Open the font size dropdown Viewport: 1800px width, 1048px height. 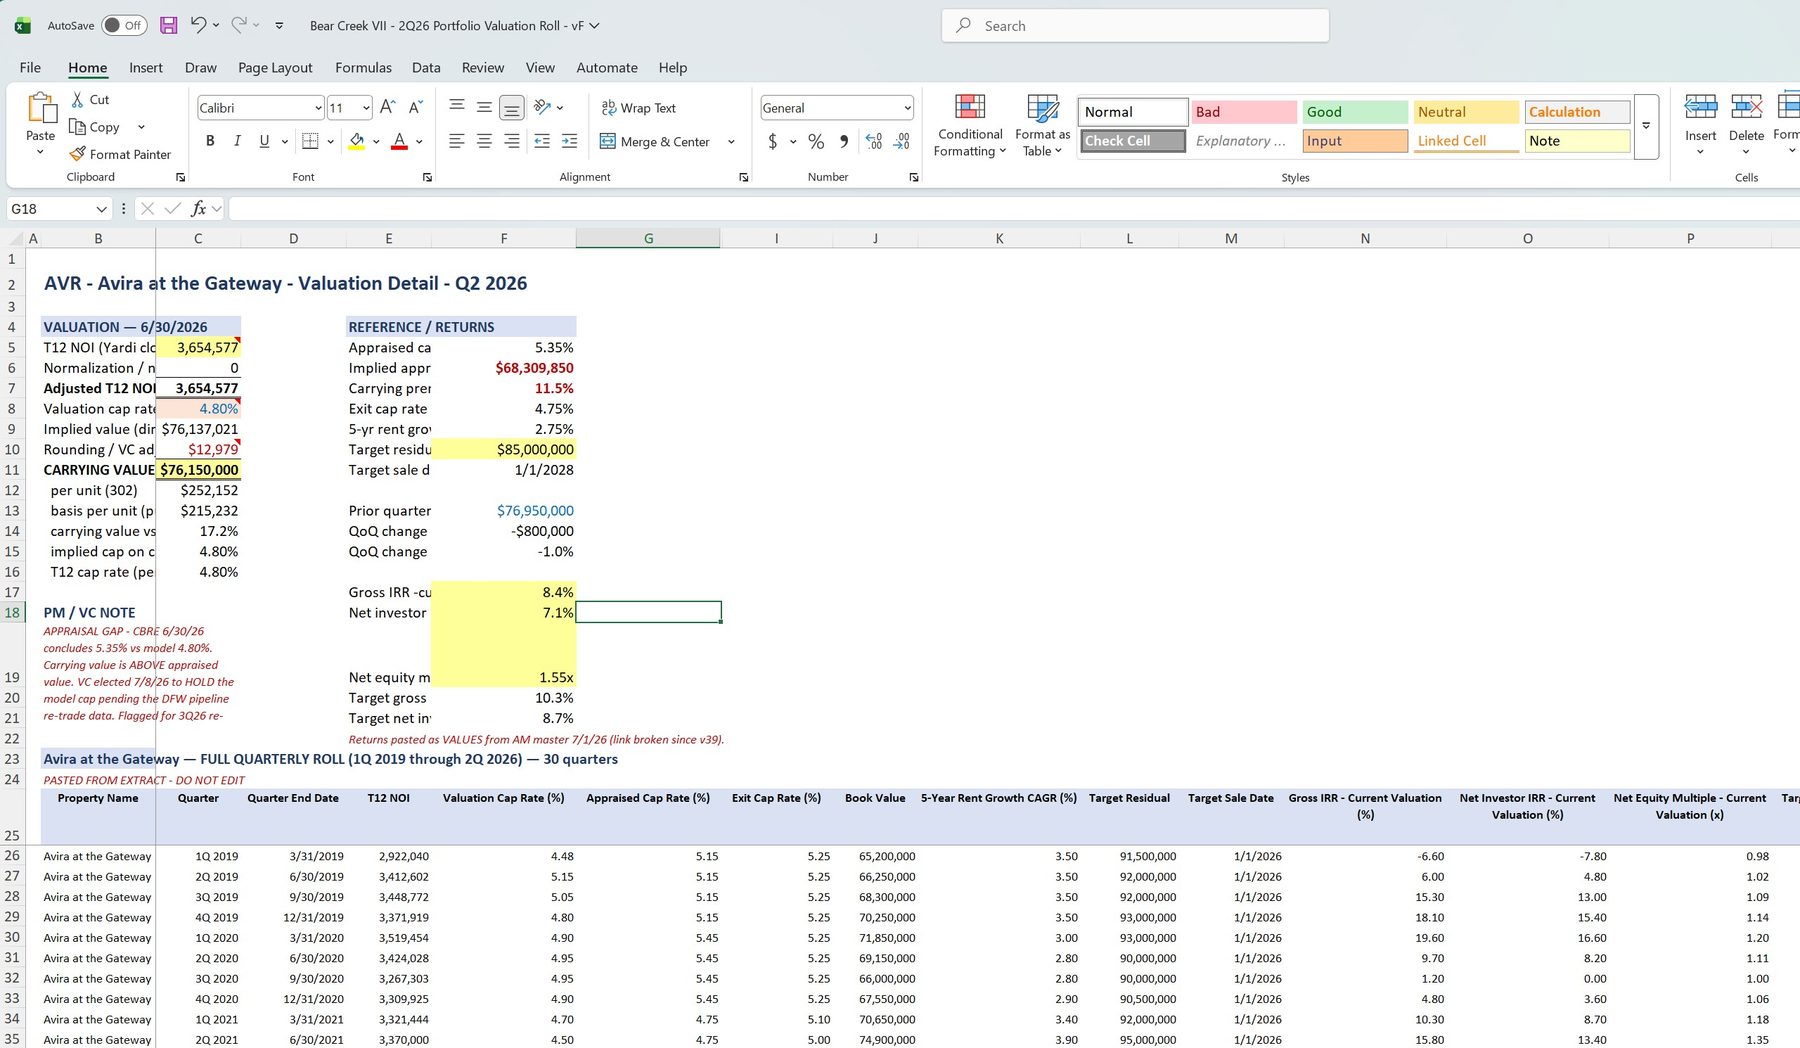pyautogui.click(x=366, y=108)
